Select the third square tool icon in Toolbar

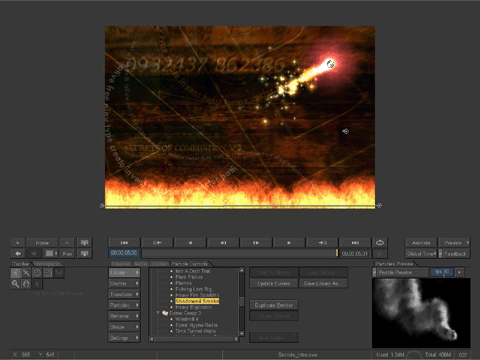point(37,273)
